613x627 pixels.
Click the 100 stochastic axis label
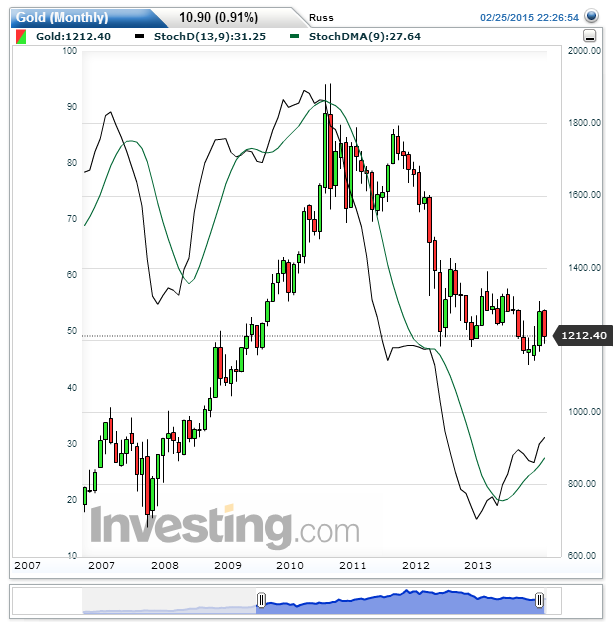pyautogui.click(x=70, y=51)
